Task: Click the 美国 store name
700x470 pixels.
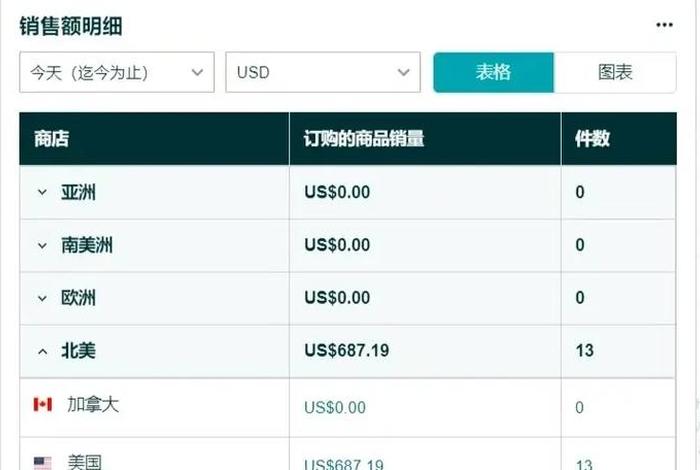Action: 84,462
